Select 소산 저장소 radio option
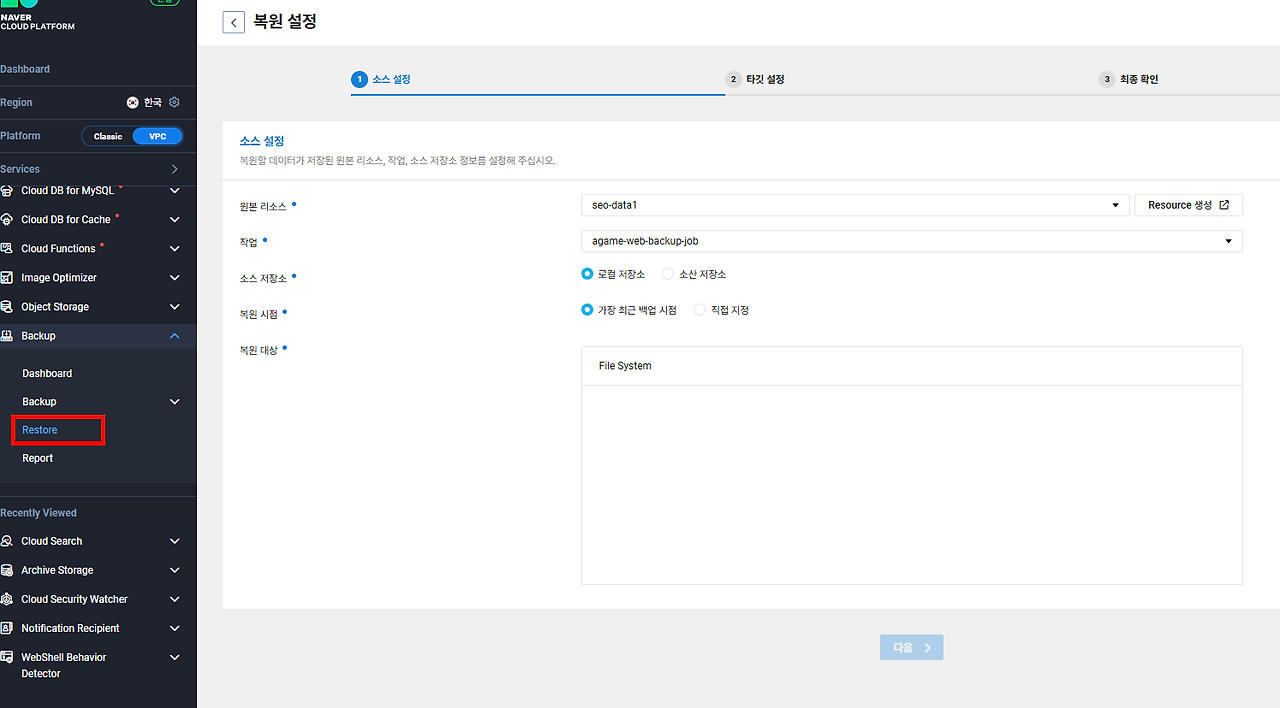Image resolution: width=1280 pixels, height=708 pixels. pyautogui.click(x=668, y=274)
